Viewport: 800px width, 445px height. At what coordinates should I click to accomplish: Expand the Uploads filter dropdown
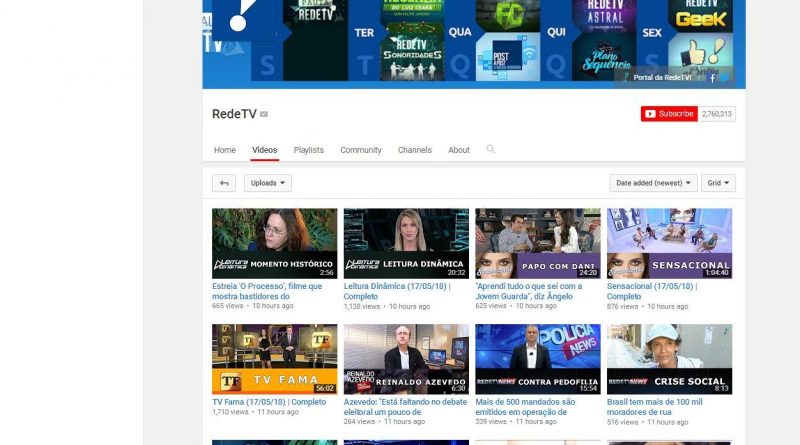(x=268, y=183)
